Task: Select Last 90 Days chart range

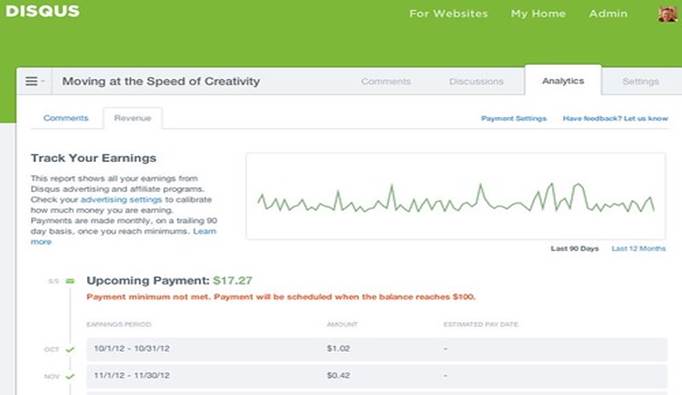Action: (x=575, y=248)
